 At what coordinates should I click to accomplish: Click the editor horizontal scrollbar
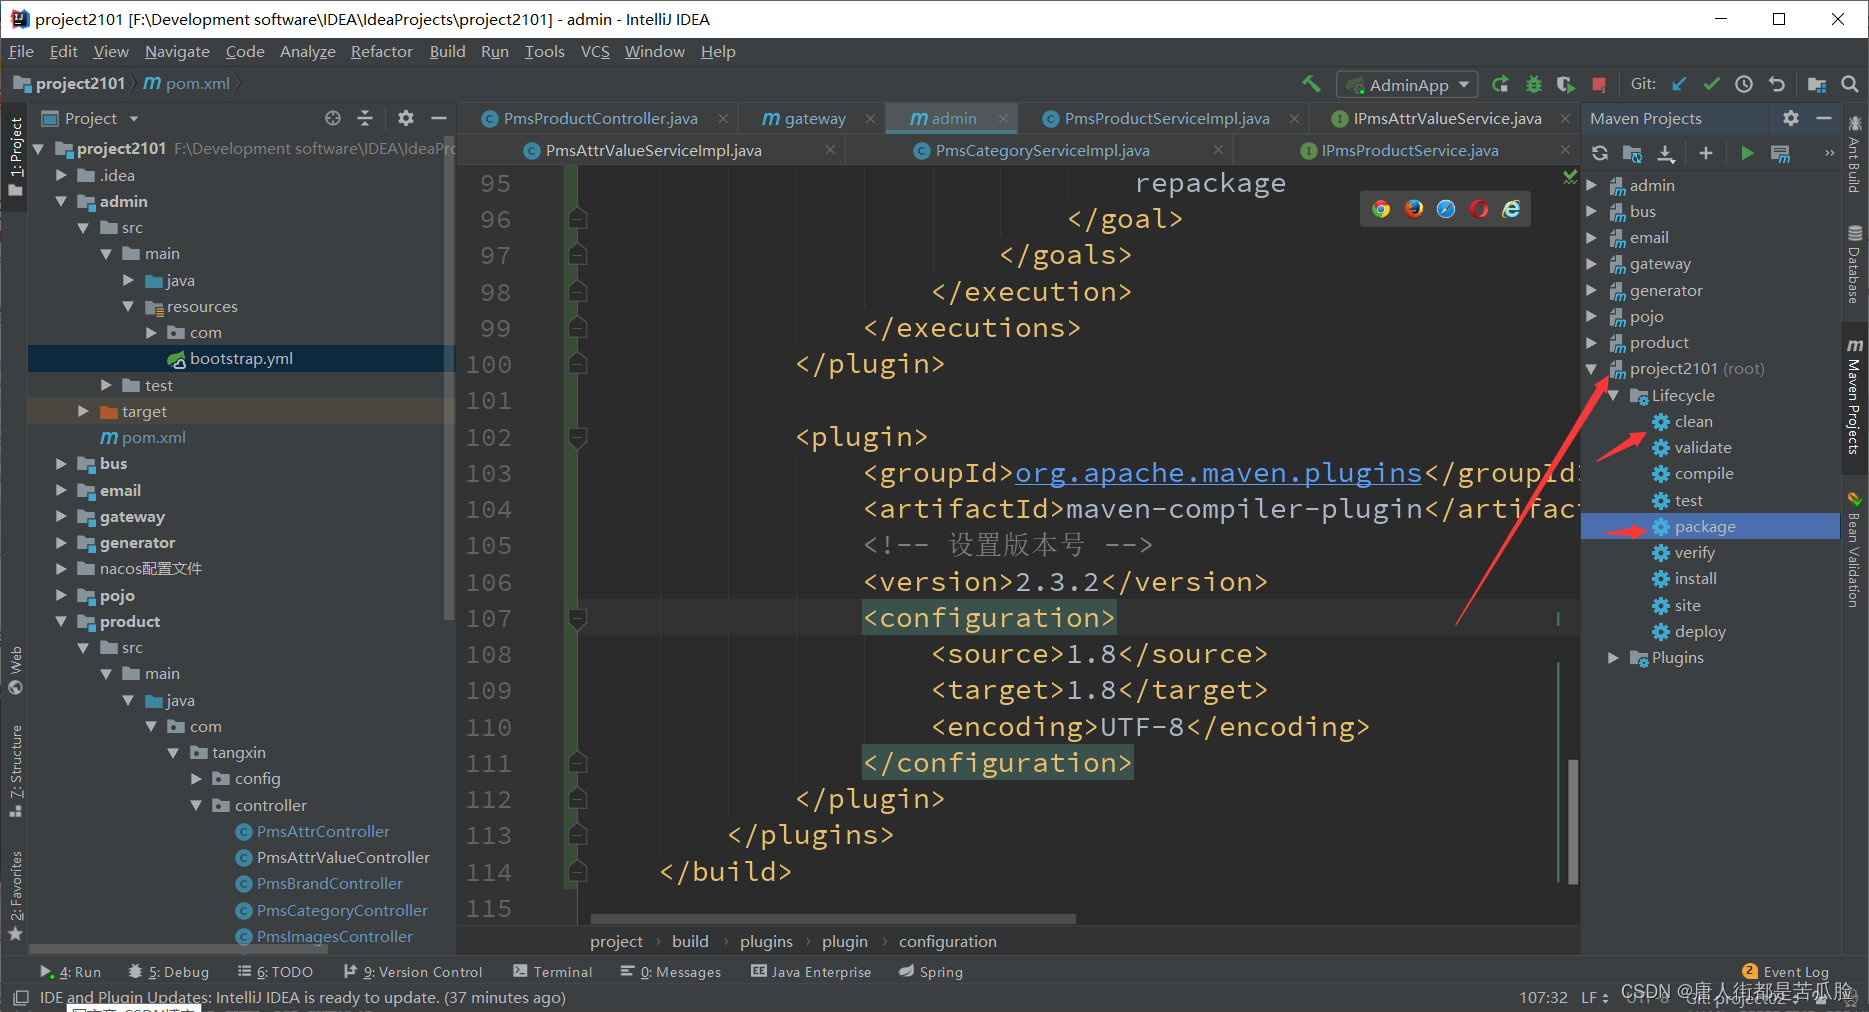(833, 918)
